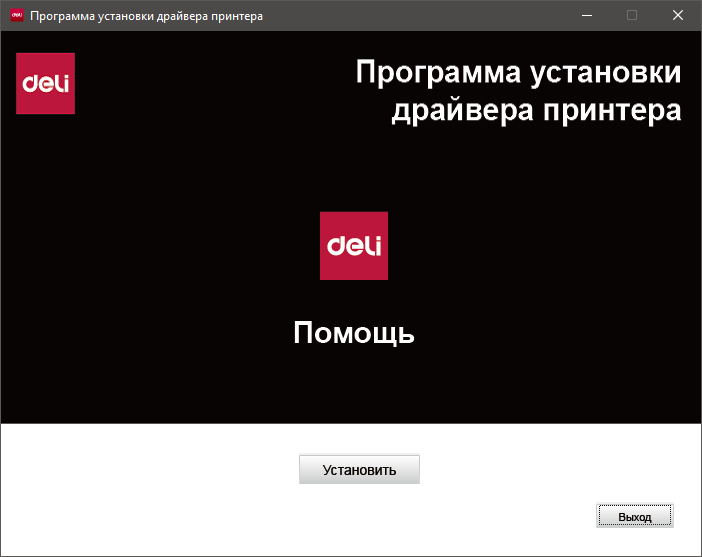This screenshot has width=702, height=557.
Task: Click the Помощь heading text
Action: 354,333
